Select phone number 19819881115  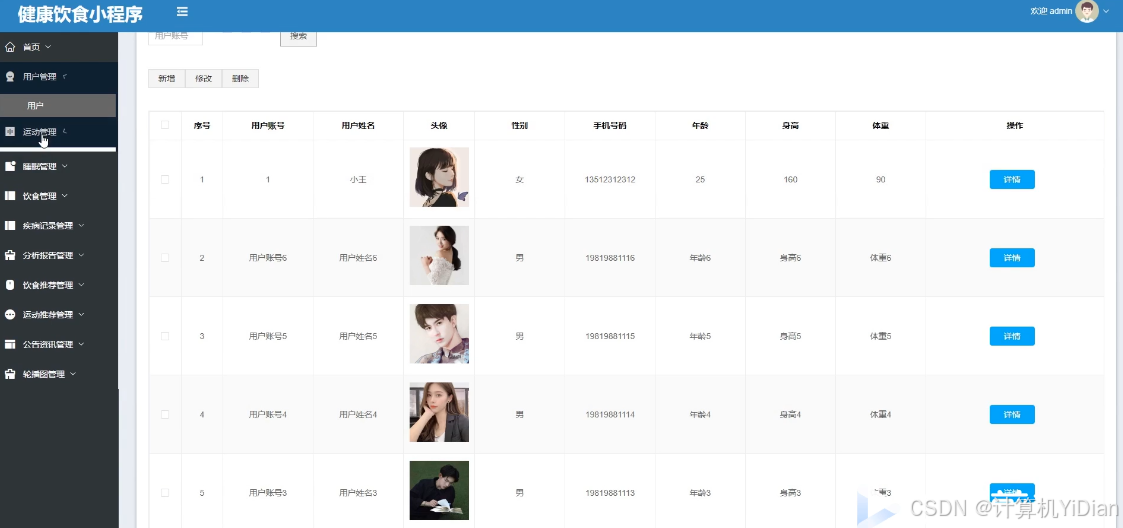click(610, 336)
